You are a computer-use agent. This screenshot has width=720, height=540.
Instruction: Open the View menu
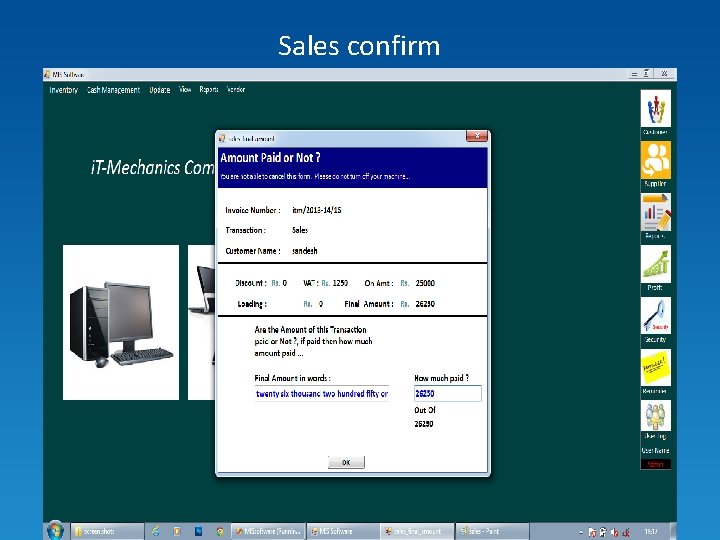pyautogui.click(x=185, y=90)
